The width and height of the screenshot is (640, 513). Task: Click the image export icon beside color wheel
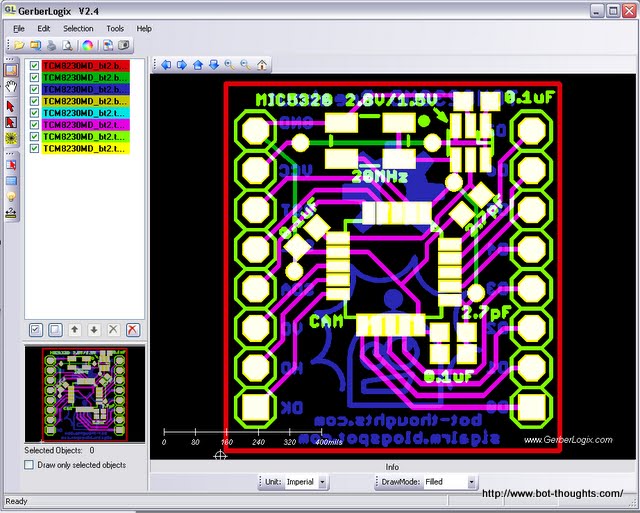point(108,45)
